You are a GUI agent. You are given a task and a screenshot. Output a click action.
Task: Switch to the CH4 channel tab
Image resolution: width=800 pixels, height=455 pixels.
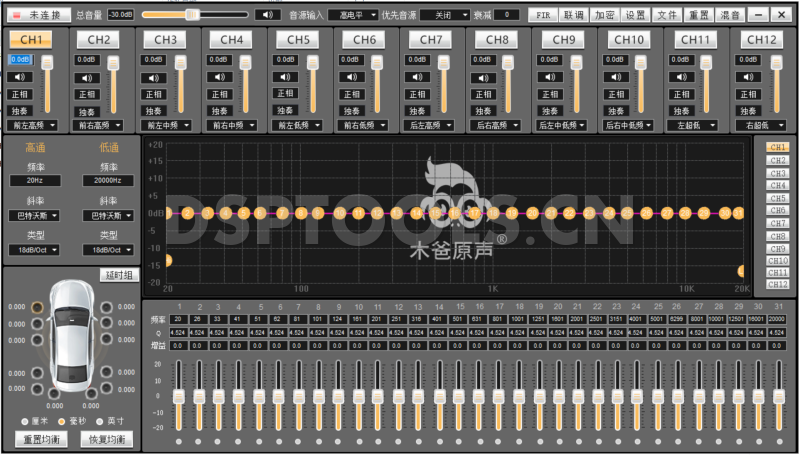tap(231, 40)
